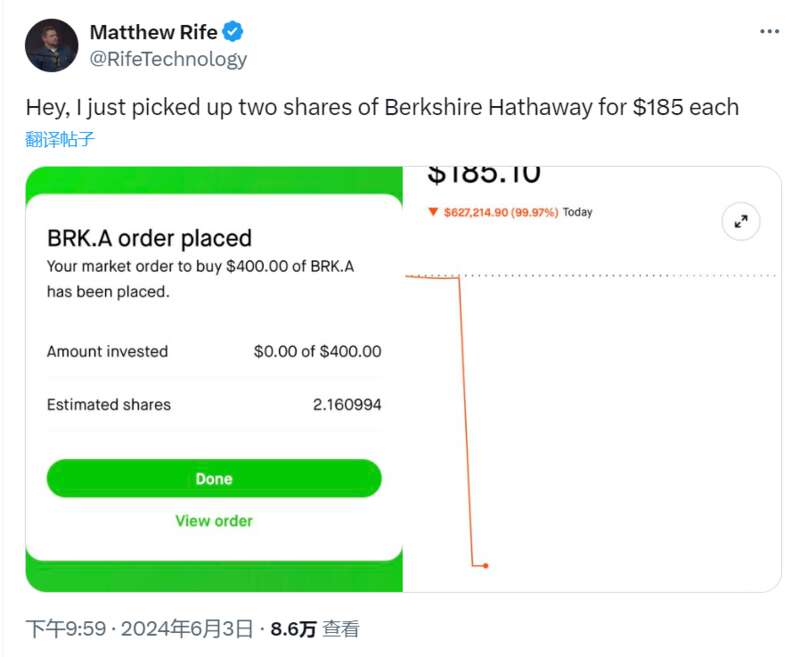Click the blue verified checkmark badge
This screenshot has width=800, height=657.
tap(233, 32)
